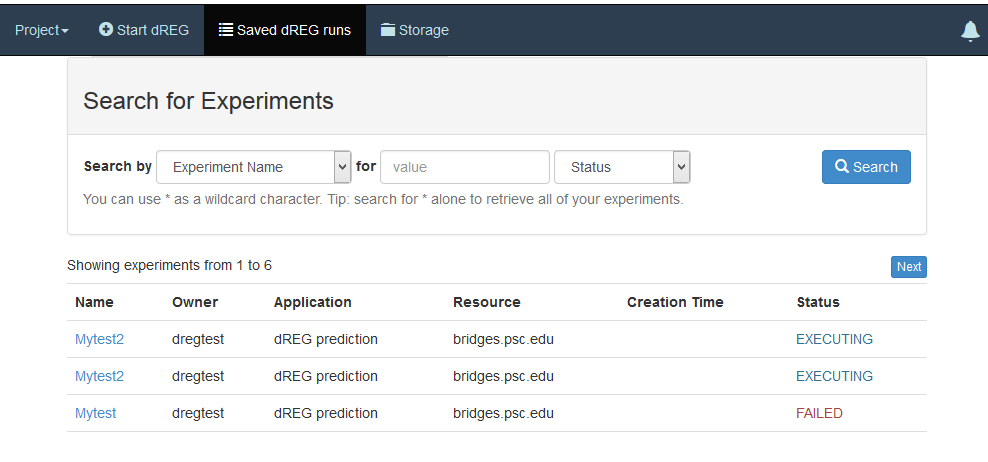Expand the Experiment Name search-by dropdown
The image size is (988, 462).
coord(254,167)
